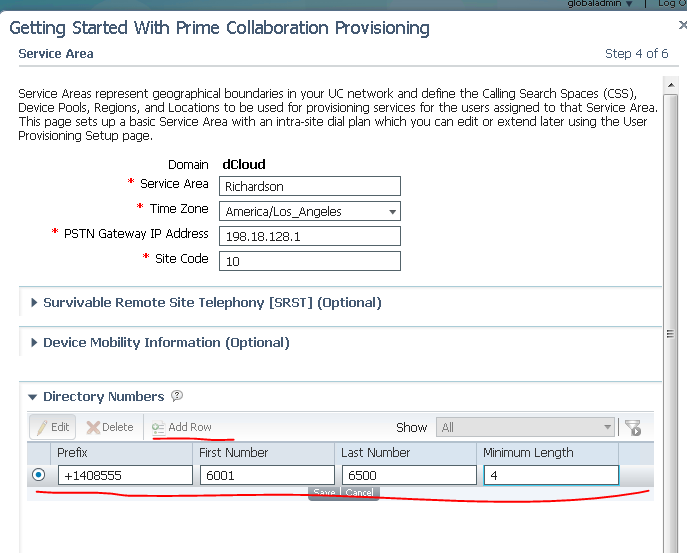Click the Prefix input field
687x553 pixels.
tap(125, 475)
